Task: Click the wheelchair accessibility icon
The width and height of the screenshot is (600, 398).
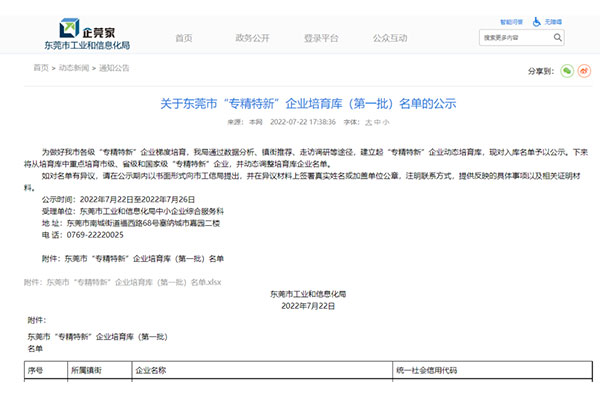Action: 536,22
